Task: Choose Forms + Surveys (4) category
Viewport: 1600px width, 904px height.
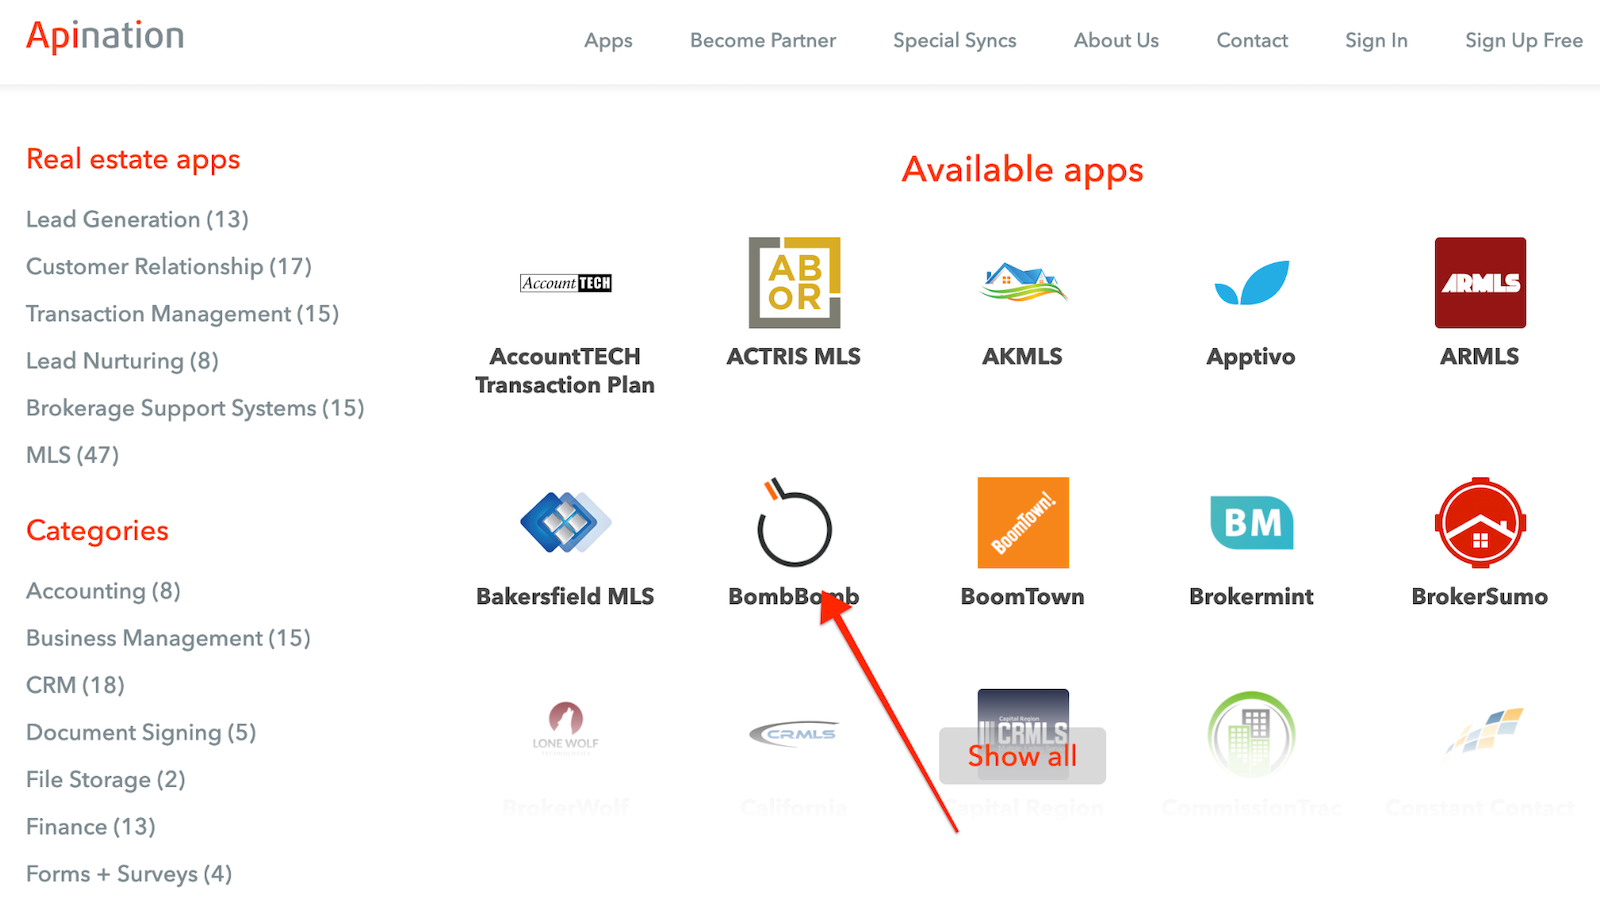Action: pos(129,874)
